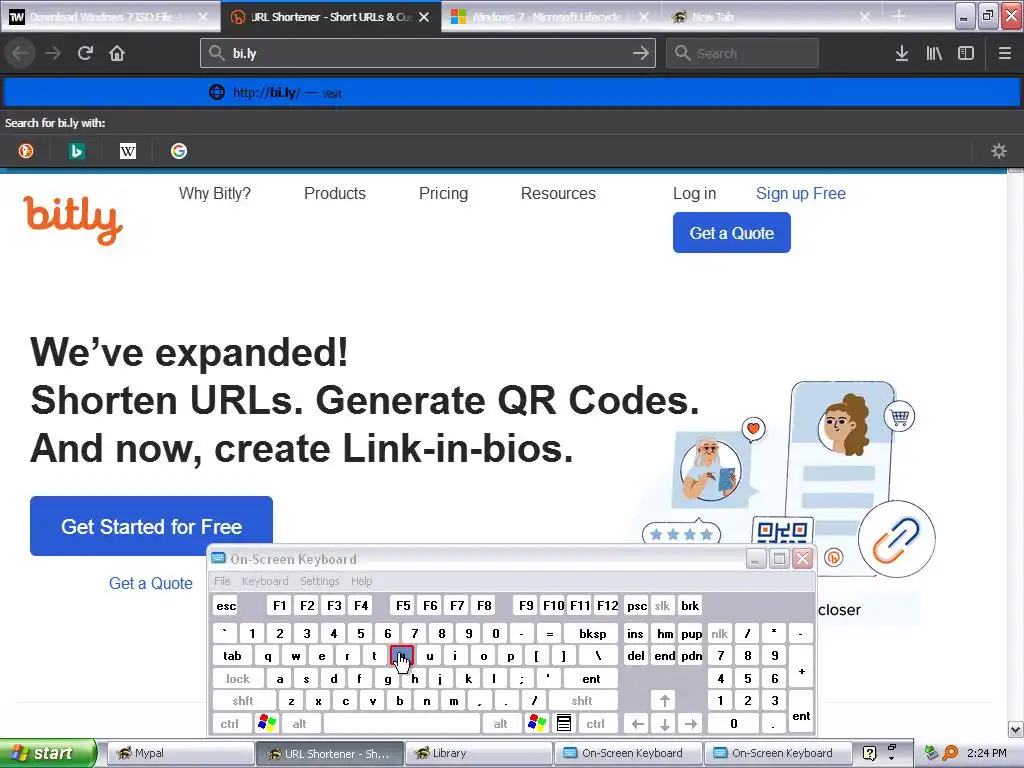Visit the http://bi.ly/ suggestion
The width and height of the screenshot is (1024, 768).
[512, 93]
